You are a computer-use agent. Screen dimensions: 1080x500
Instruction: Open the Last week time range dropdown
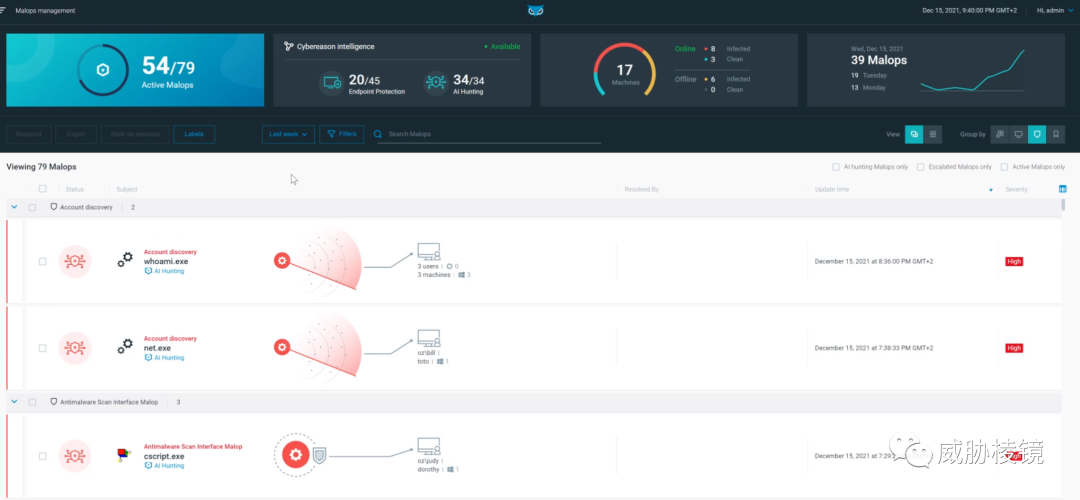coord(288,134)
